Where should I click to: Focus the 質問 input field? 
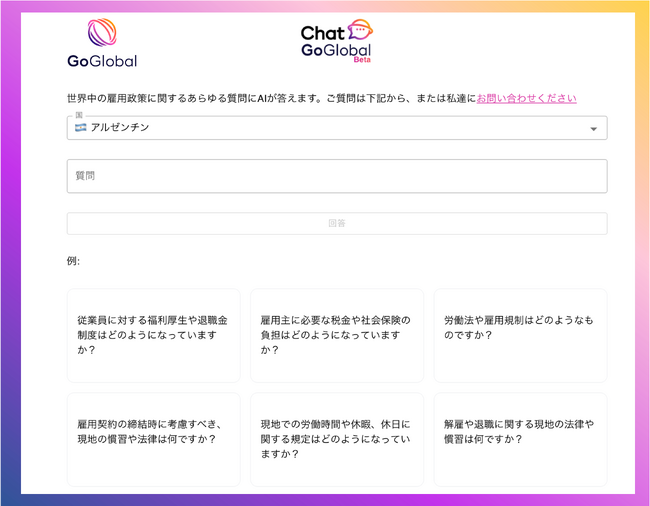pyautogui.click(x=336, y=176)
